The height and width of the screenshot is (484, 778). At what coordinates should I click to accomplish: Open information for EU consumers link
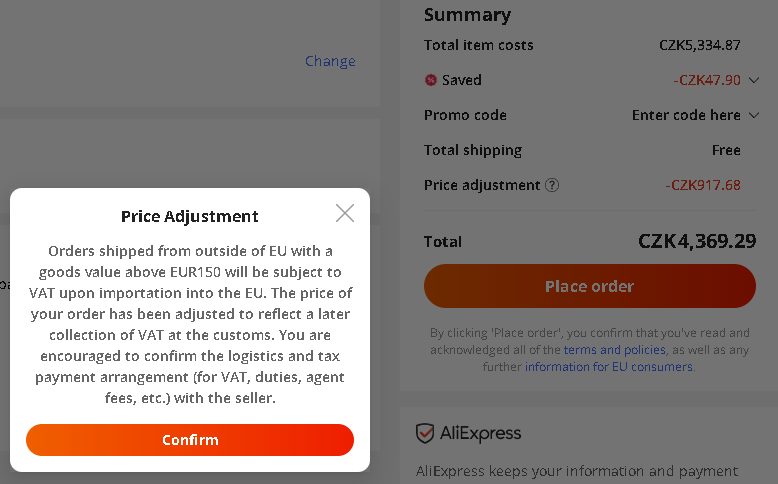coord(608,367)
